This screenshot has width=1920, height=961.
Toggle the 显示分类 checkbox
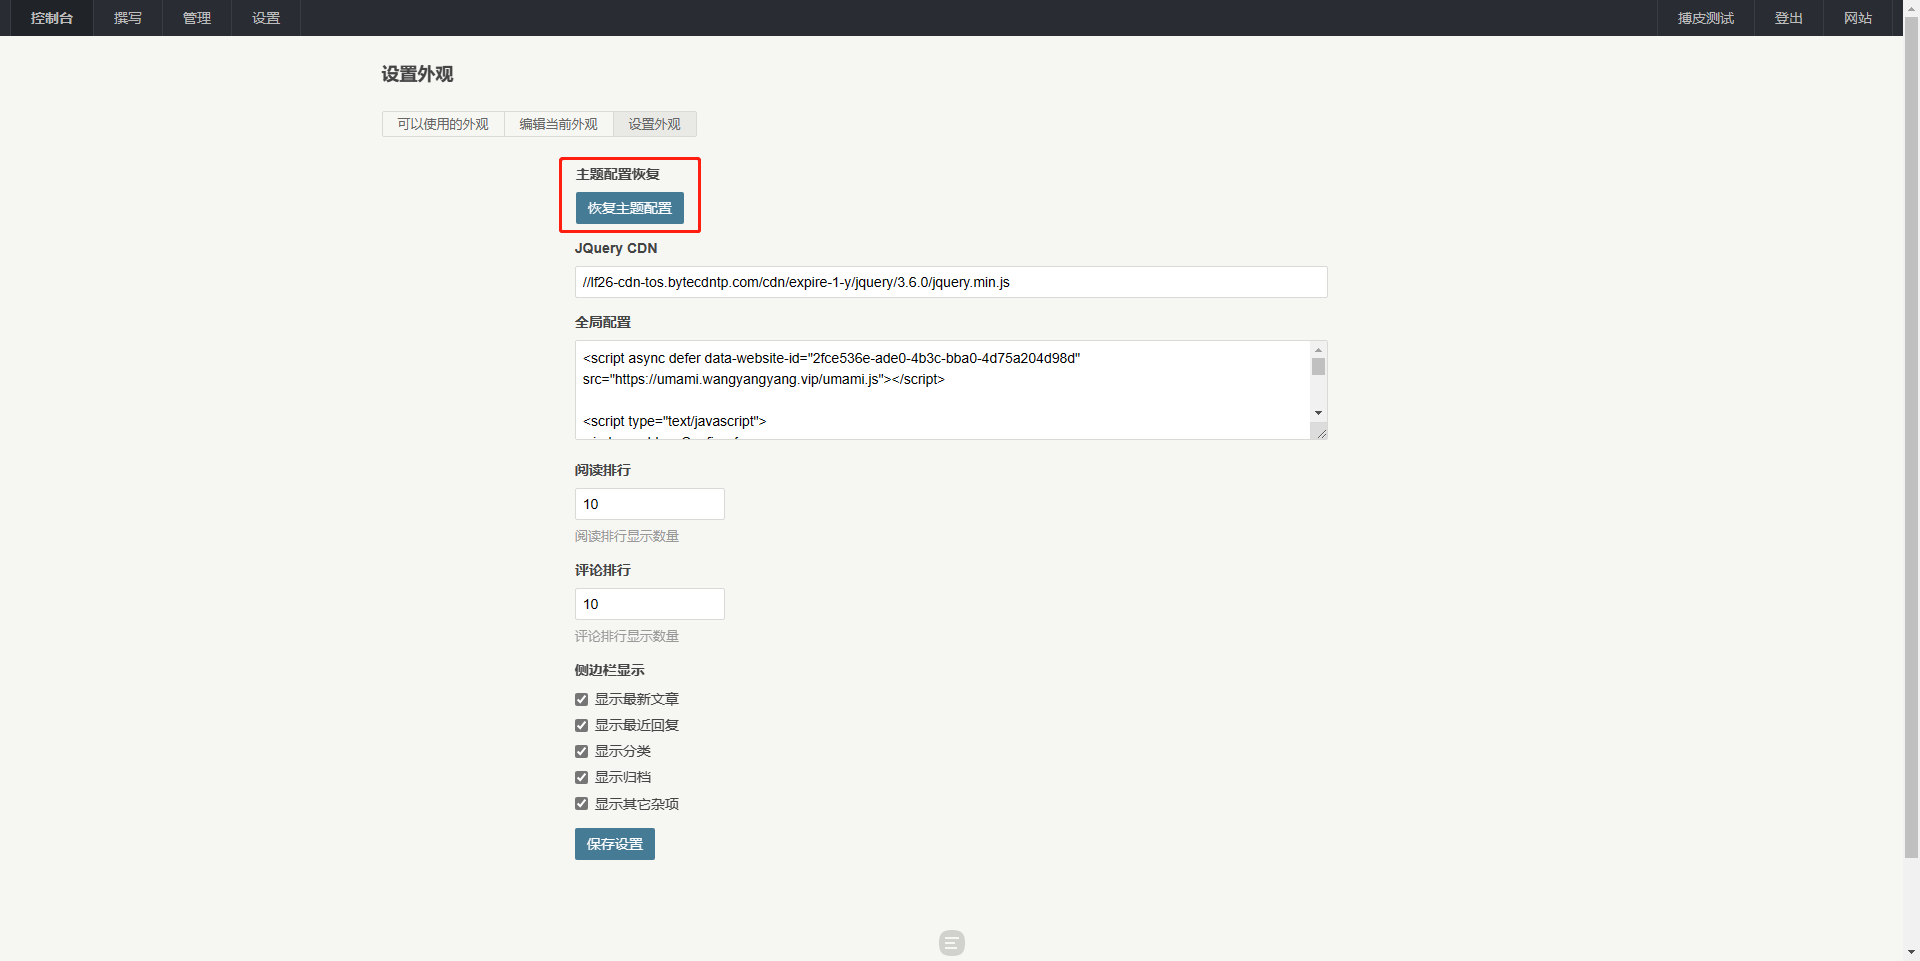(581, 751)
